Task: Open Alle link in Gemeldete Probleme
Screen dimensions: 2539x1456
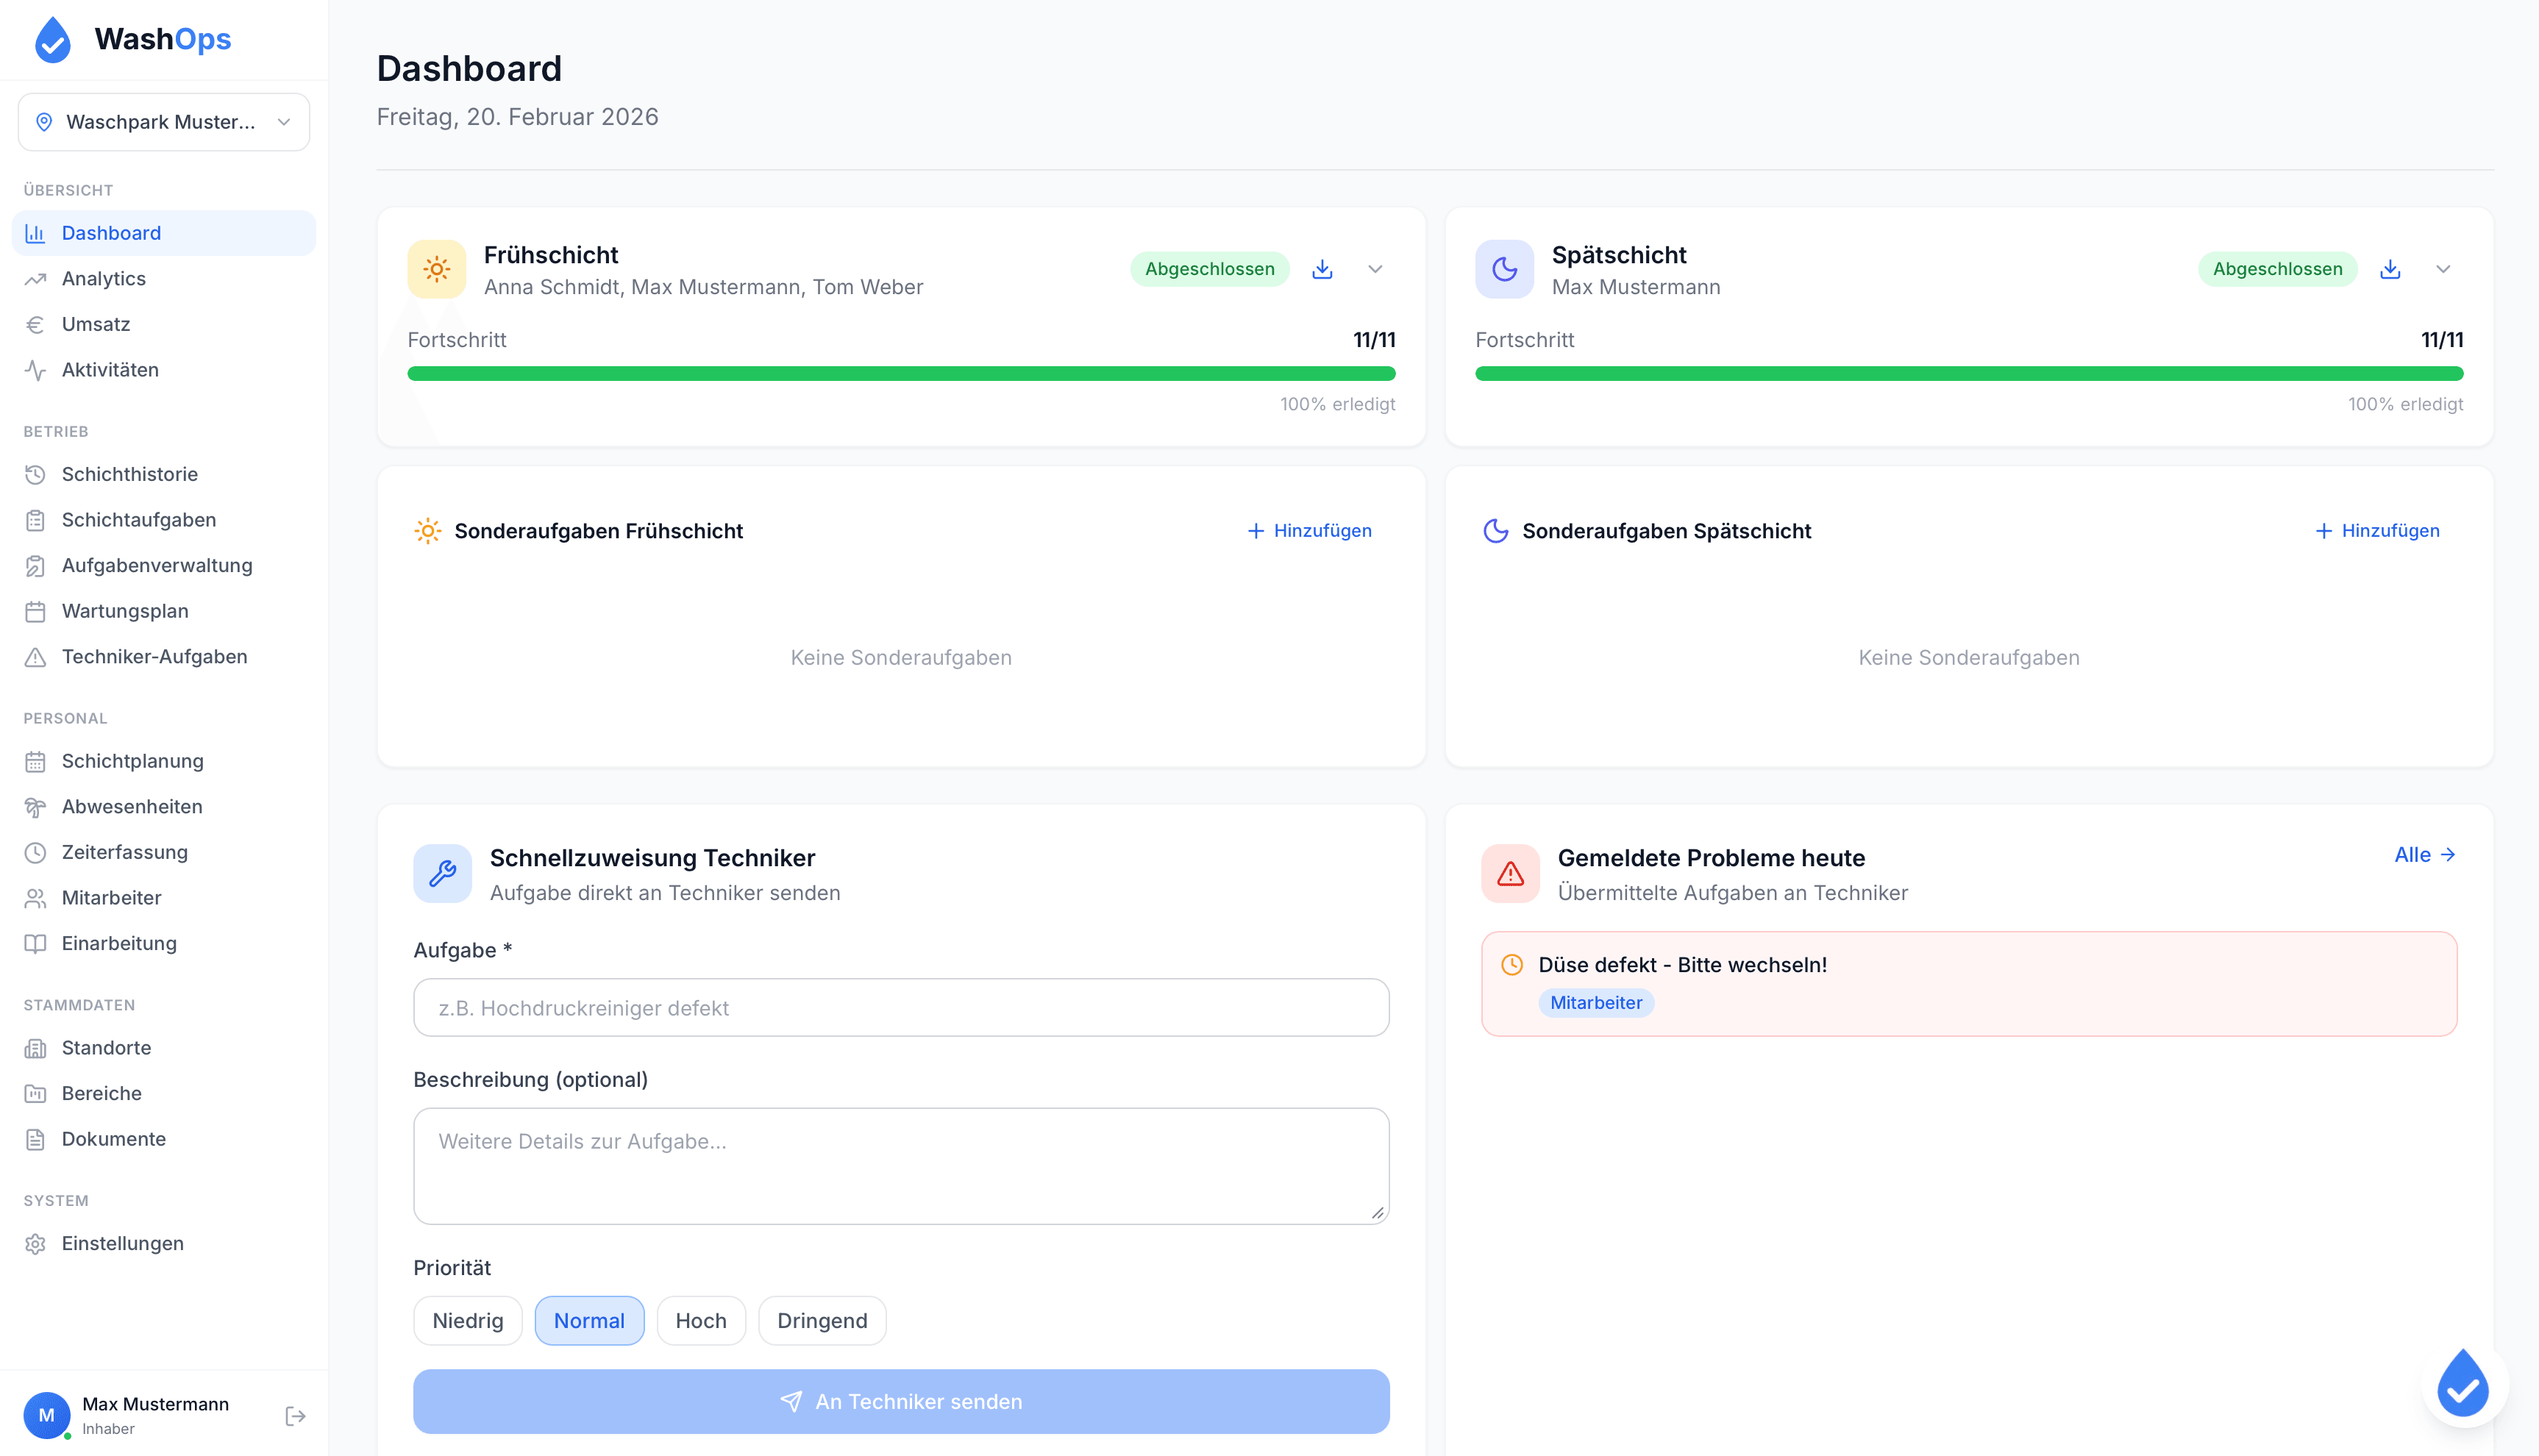Action: pyautogui.click(x=2424, y=855)
